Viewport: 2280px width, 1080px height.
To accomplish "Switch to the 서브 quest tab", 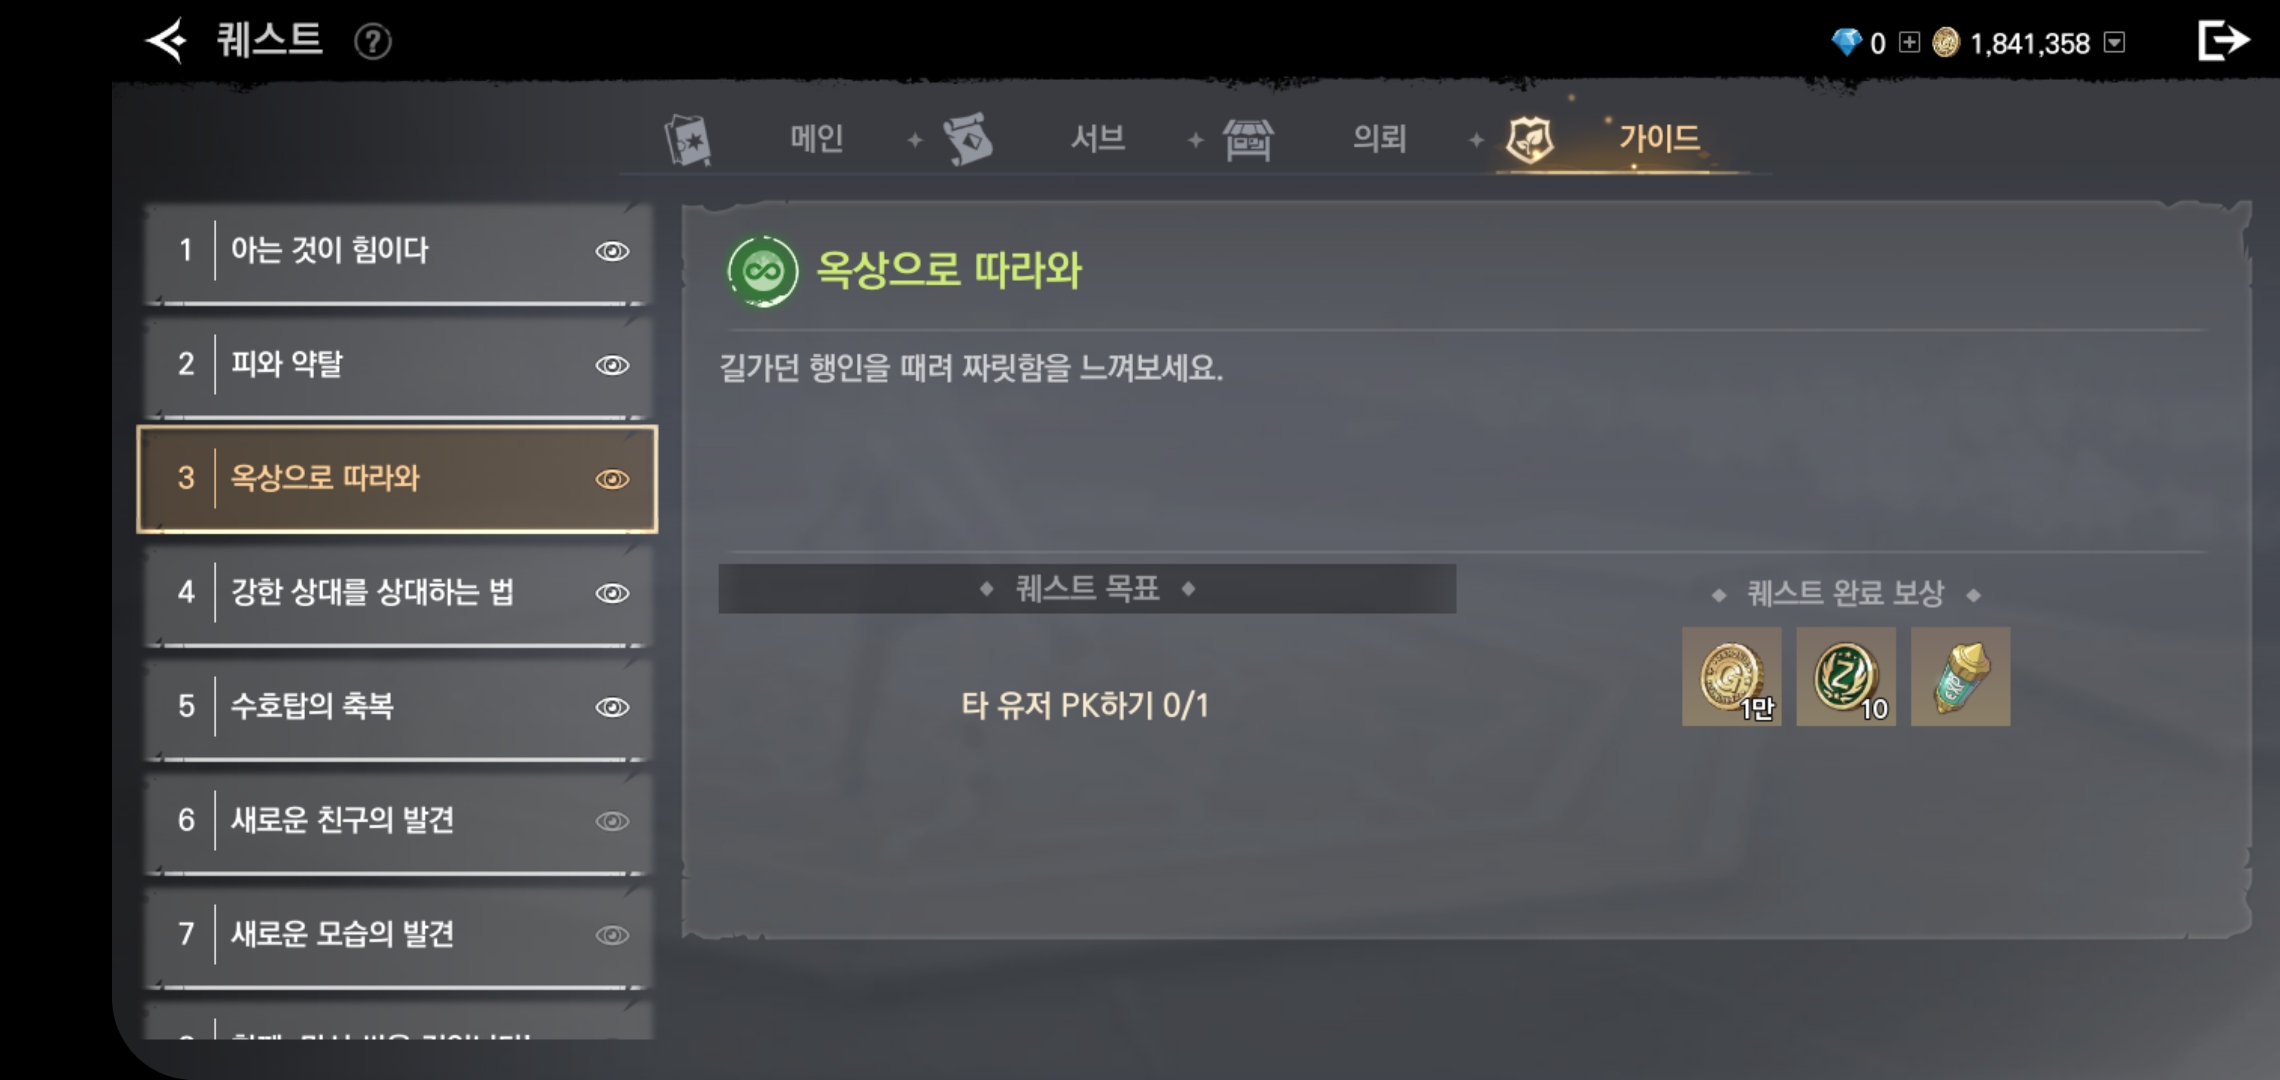I will point(1098,138).
